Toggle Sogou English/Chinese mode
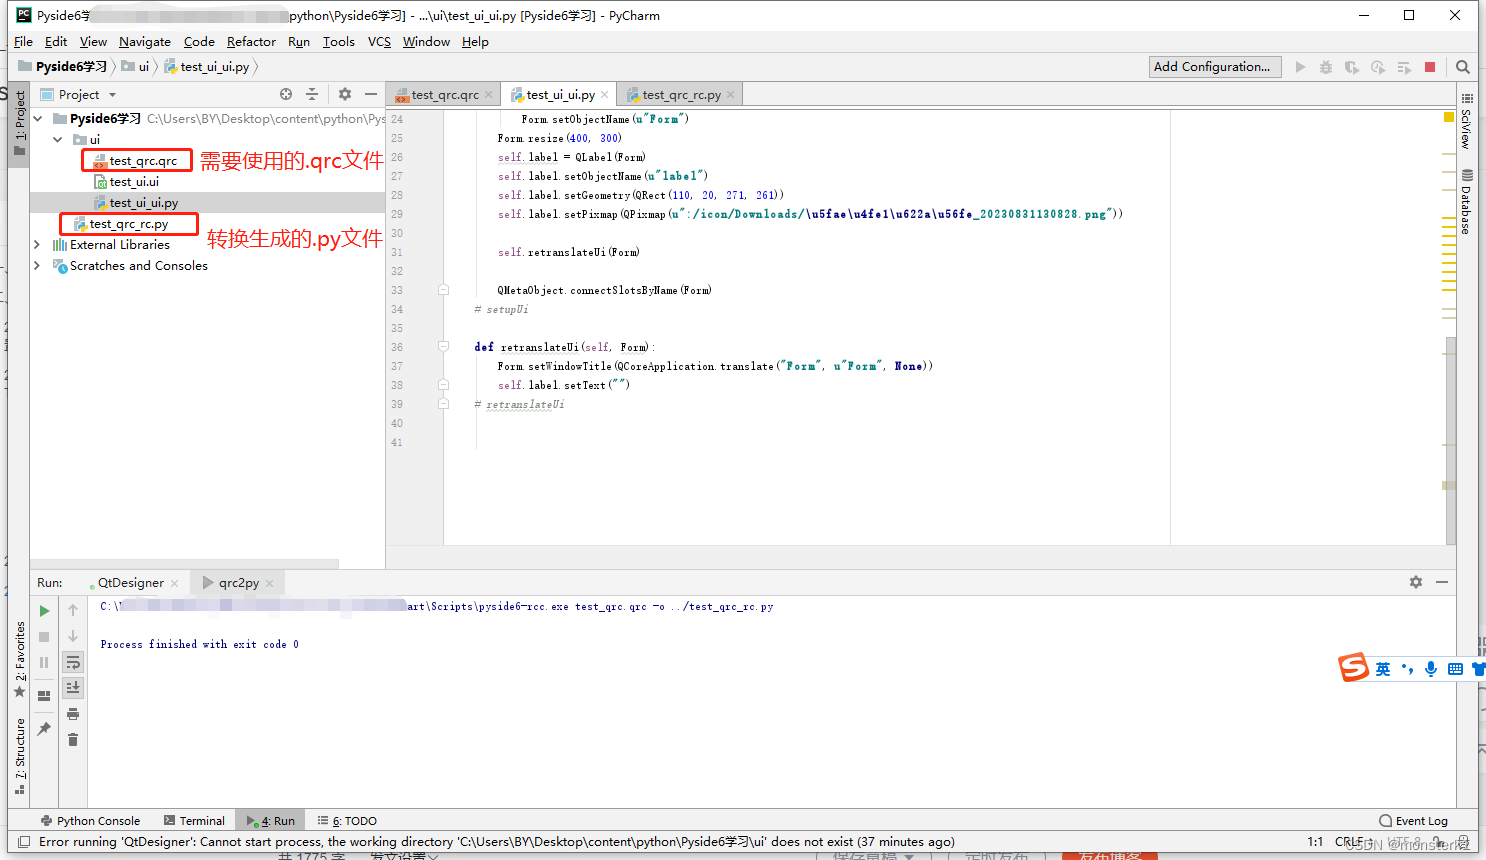Screen dimensions: 1486x860 tap(1383, 669)
